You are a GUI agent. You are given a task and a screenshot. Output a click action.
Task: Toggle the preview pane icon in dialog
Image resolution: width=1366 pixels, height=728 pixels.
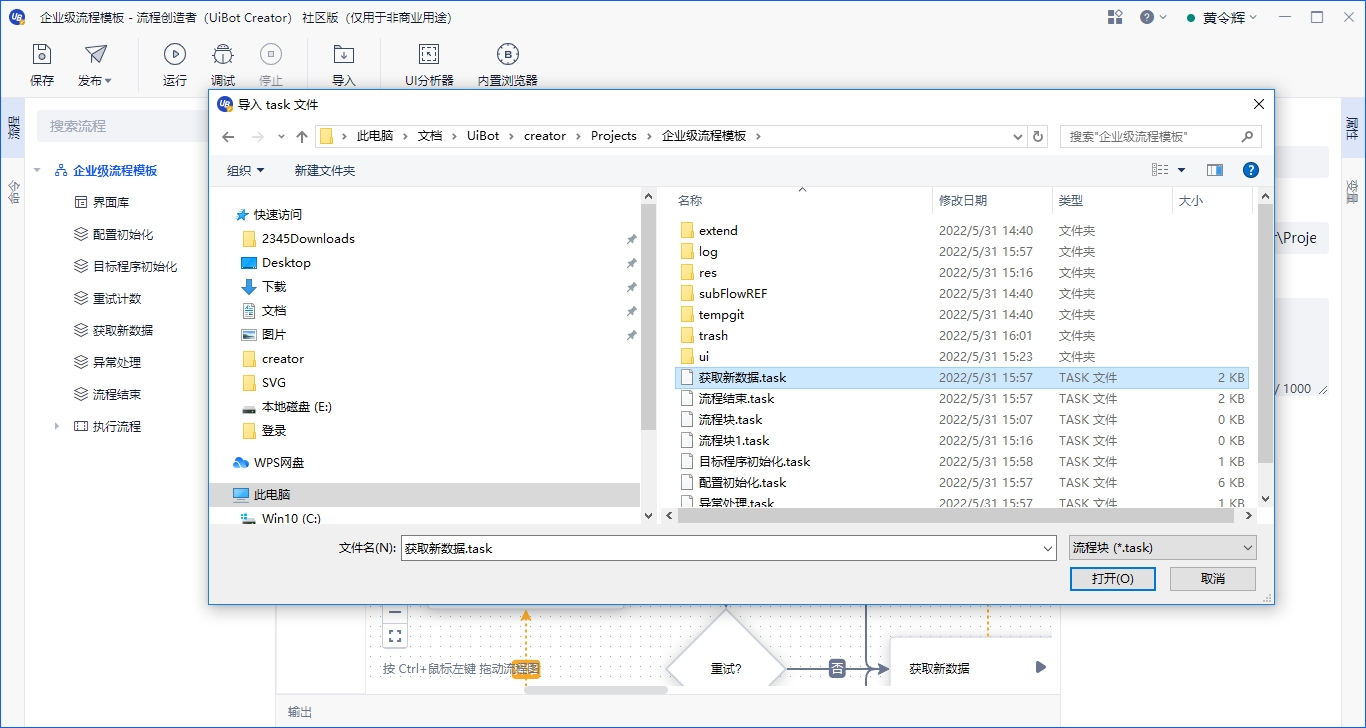tap(1215, 170)
